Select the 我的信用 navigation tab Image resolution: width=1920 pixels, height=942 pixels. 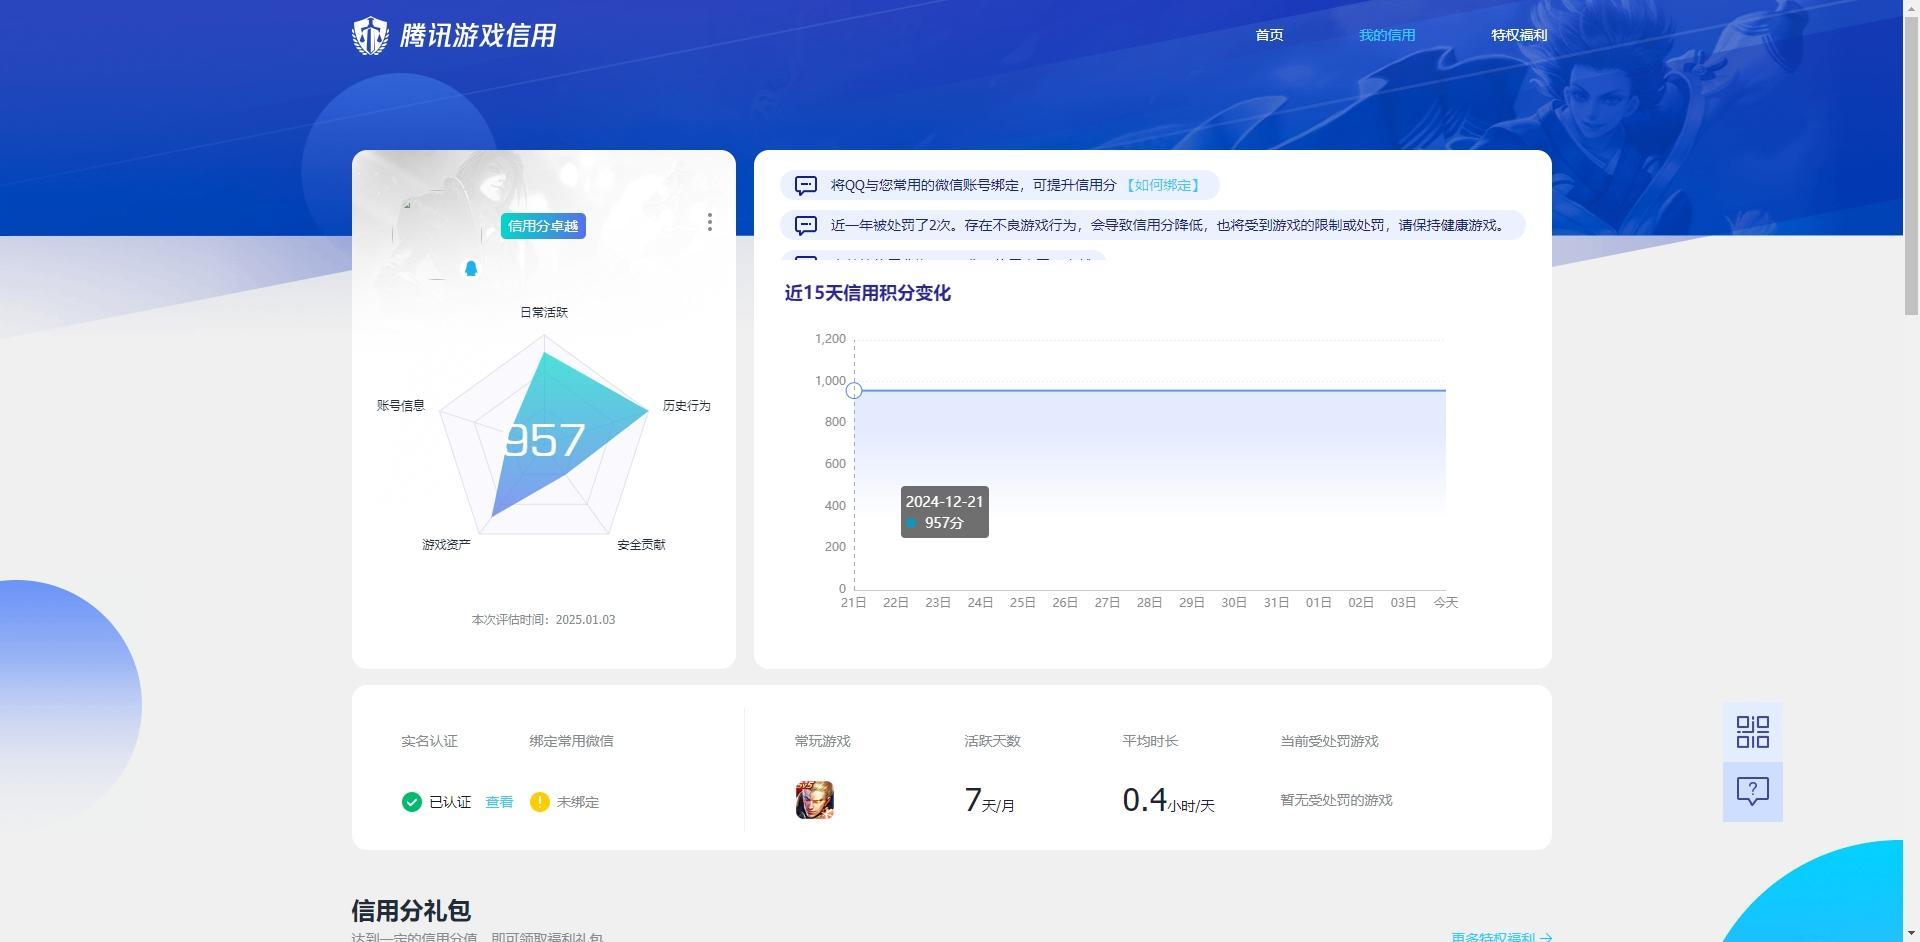point(1387,35)
